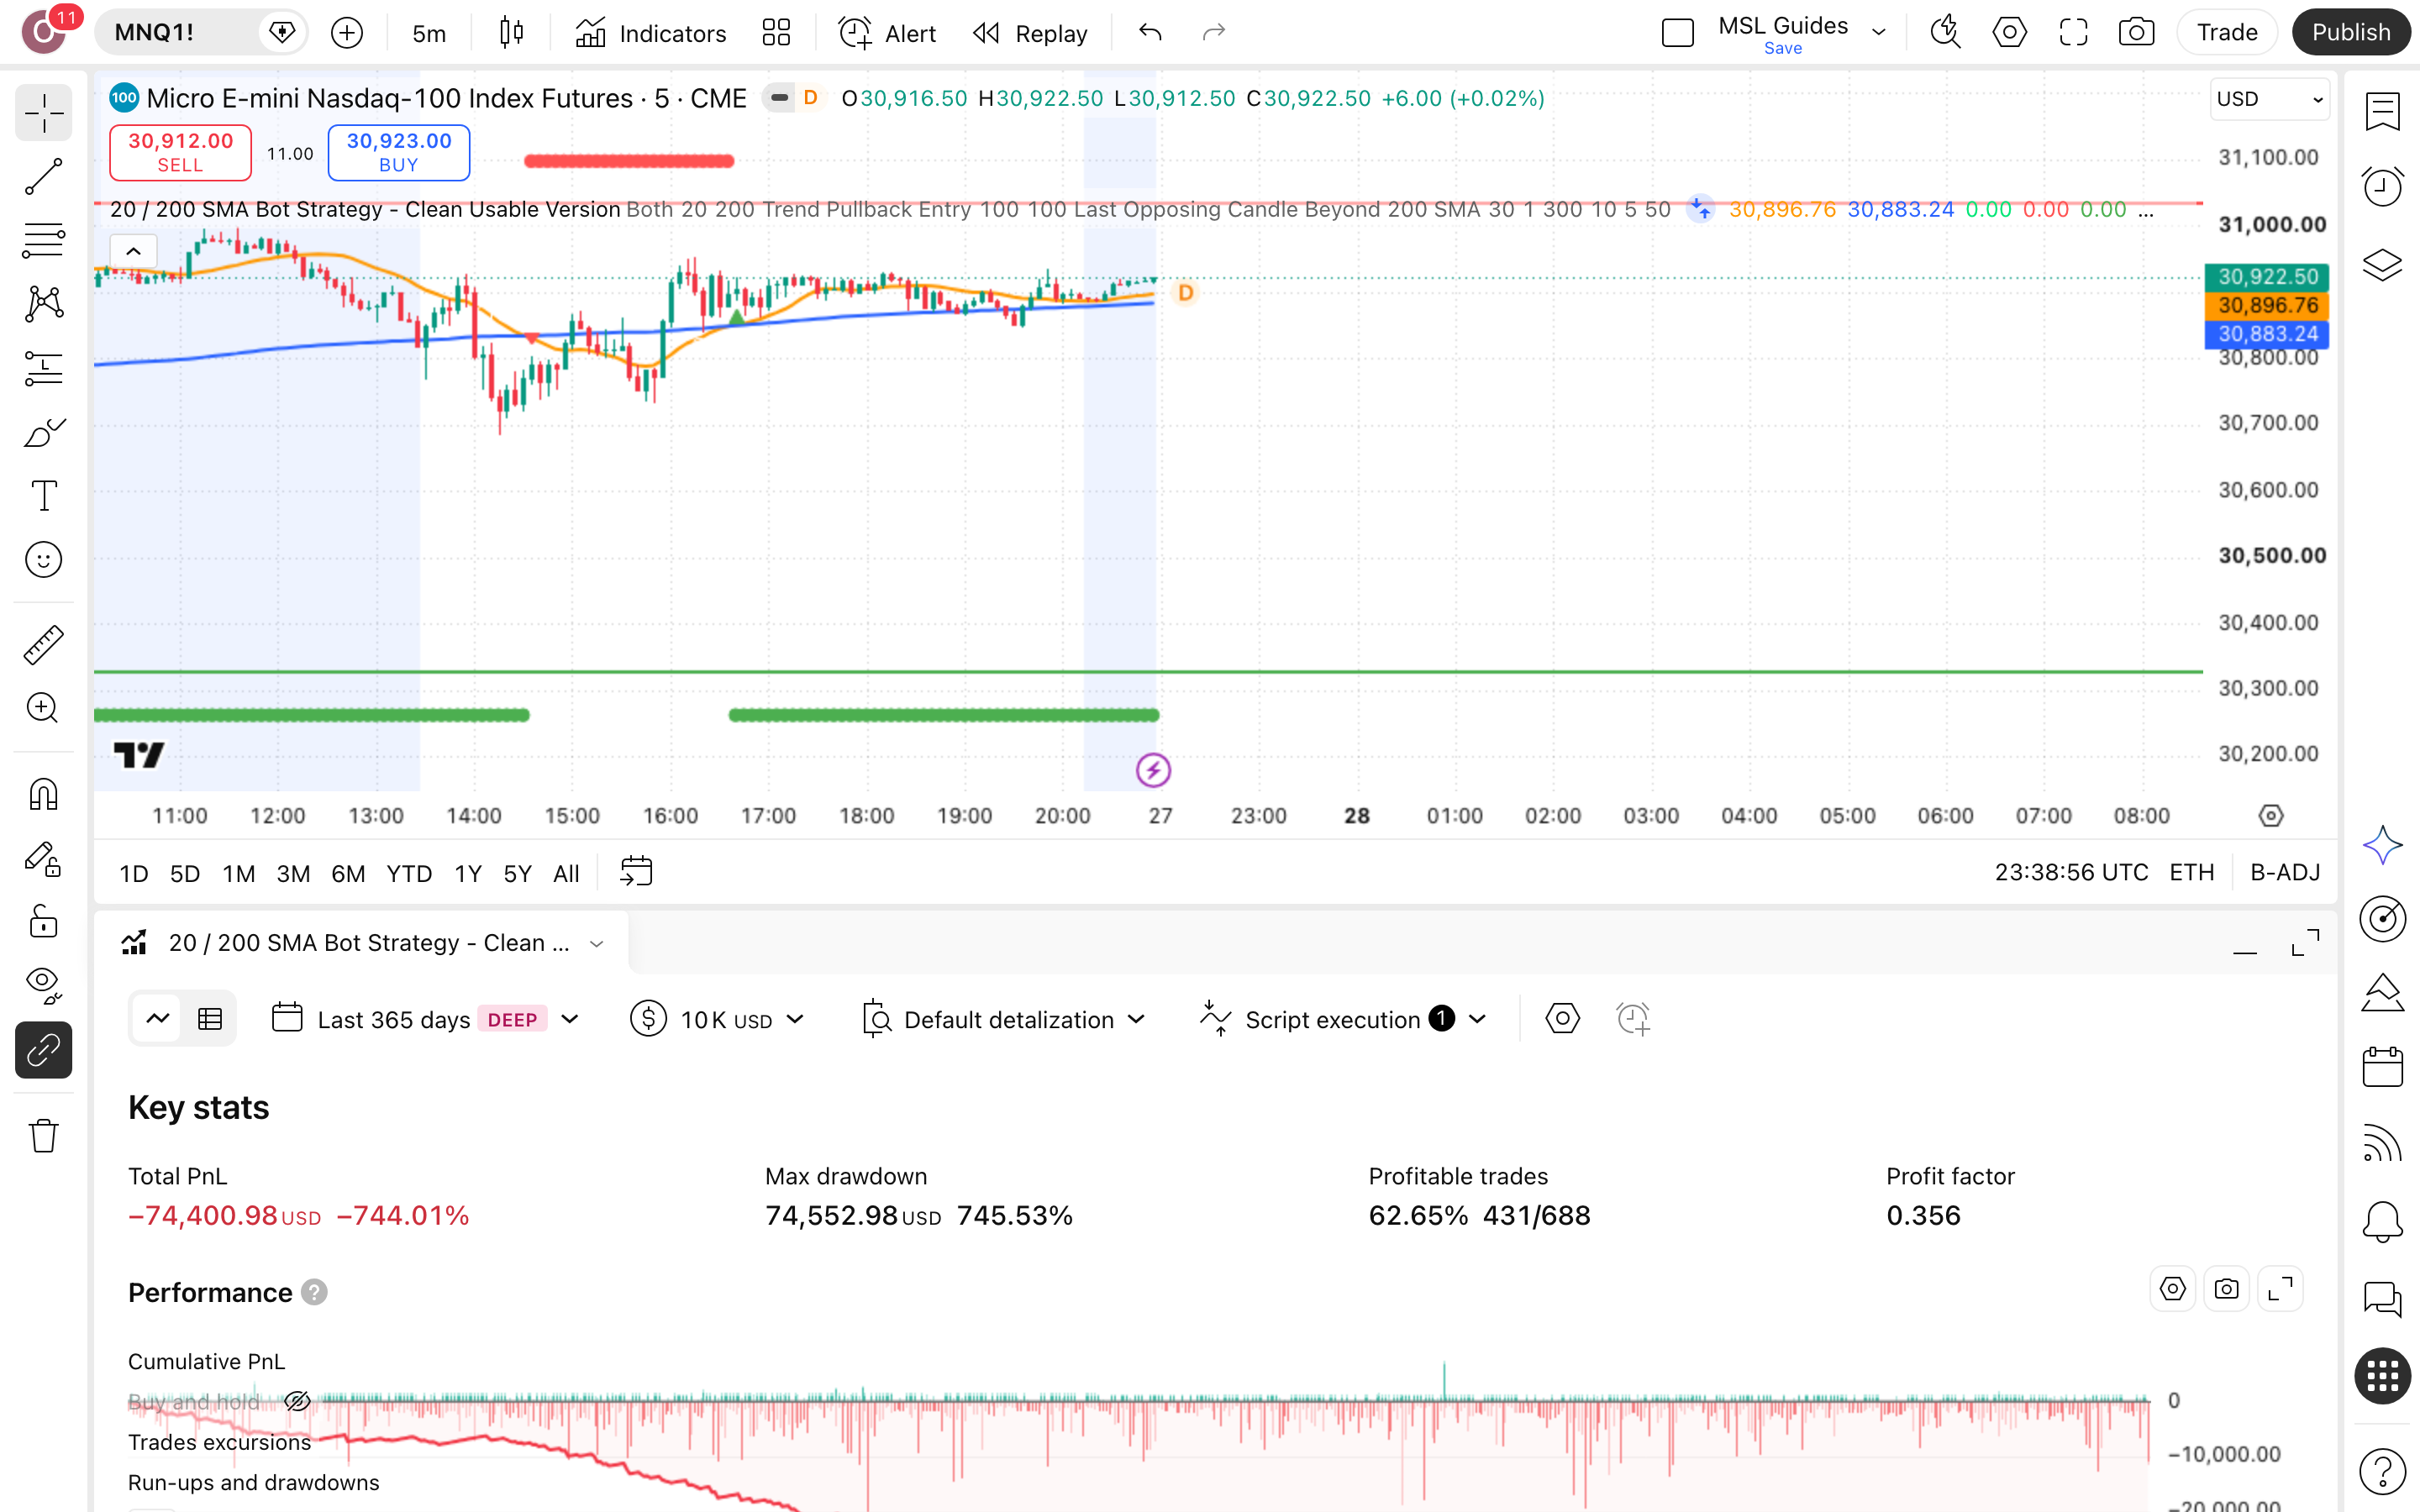Open Performance help question mark
The width and height of the screenshot is (2420, 1512).
point(314,1292)
